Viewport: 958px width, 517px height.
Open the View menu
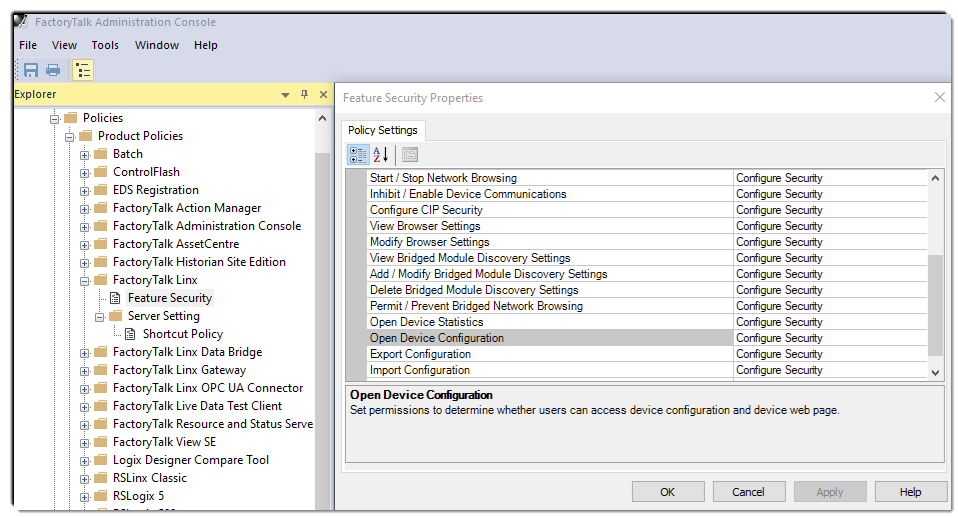tap(64, 45)
